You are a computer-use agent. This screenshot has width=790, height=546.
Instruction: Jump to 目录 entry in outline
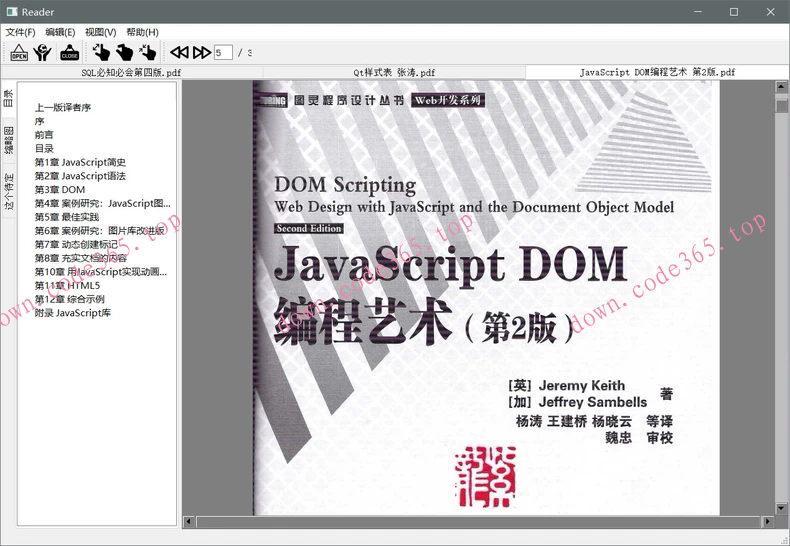tap(44, 148)
